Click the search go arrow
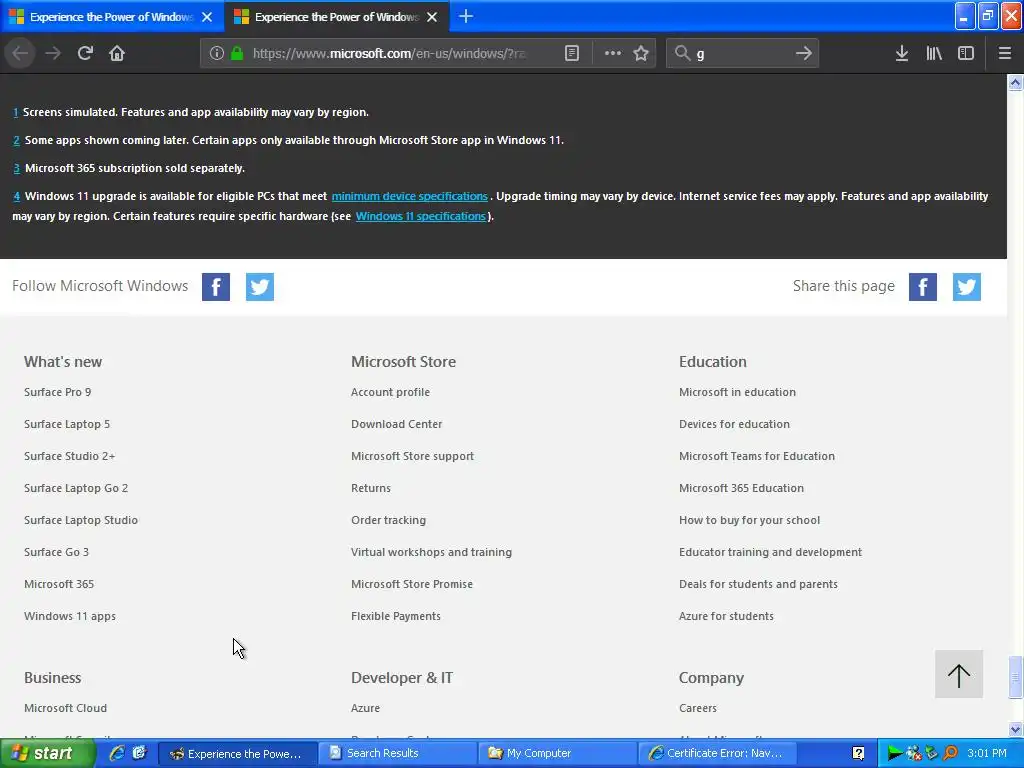The height and width of the screenshot is (768, 1024). 804,53
